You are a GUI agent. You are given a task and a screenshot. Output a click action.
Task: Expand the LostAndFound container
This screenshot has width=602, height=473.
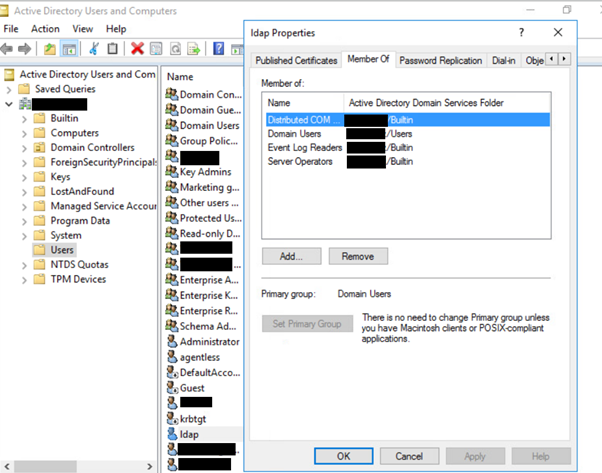[24, 192]
